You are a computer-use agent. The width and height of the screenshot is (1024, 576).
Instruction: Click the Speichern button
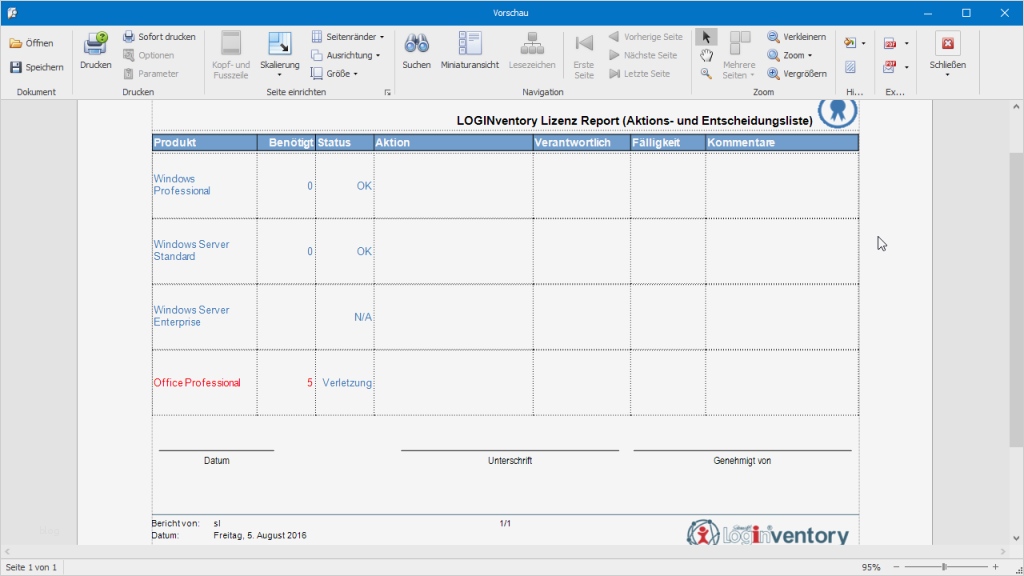click(37, 67)
